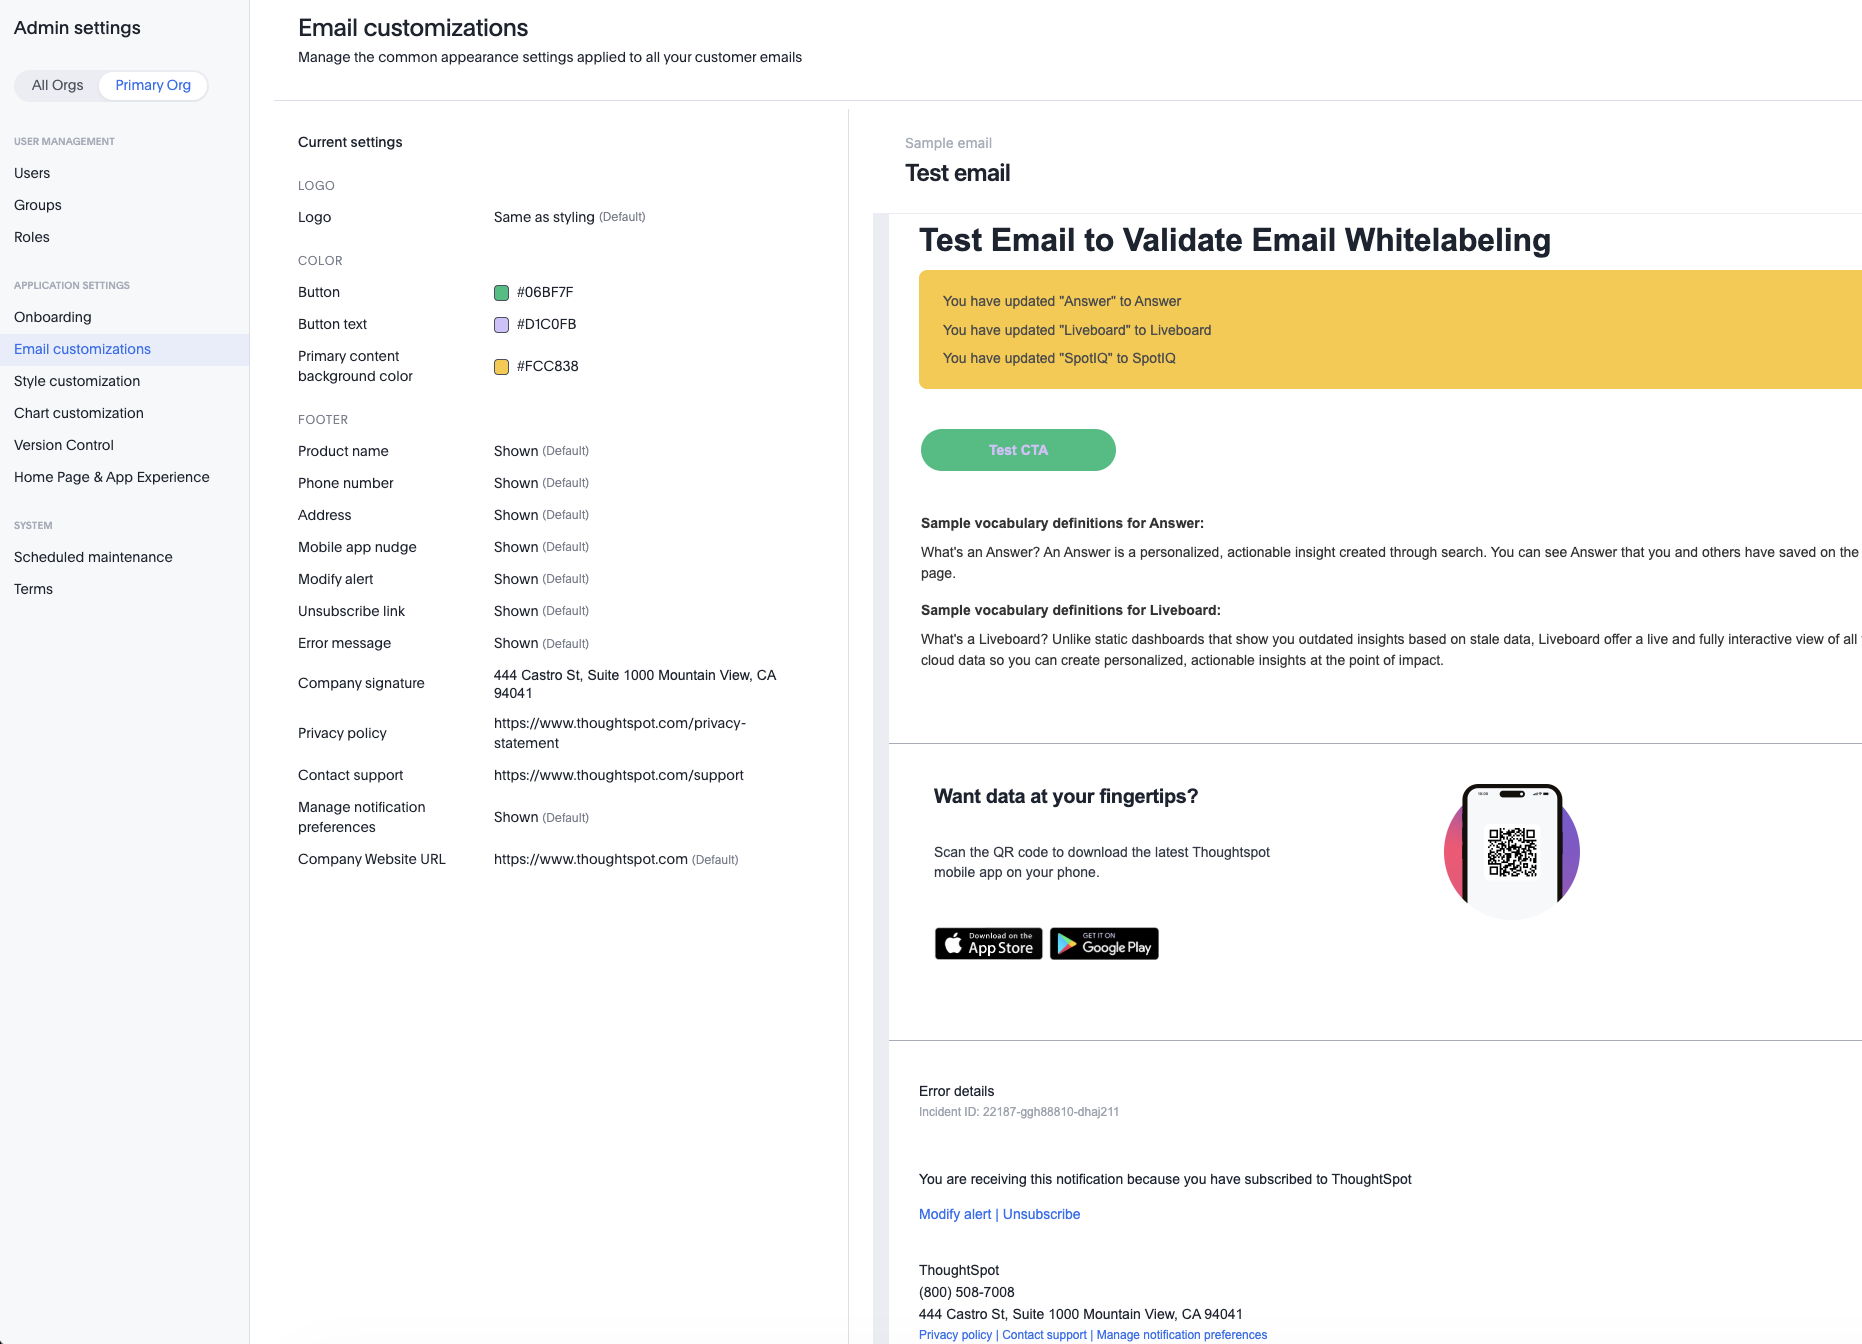Image resolution: width=1862 pixels, height=1344 pixels.
Task: Open the button color swatch #06BF7F
Action: coord(503,292)
